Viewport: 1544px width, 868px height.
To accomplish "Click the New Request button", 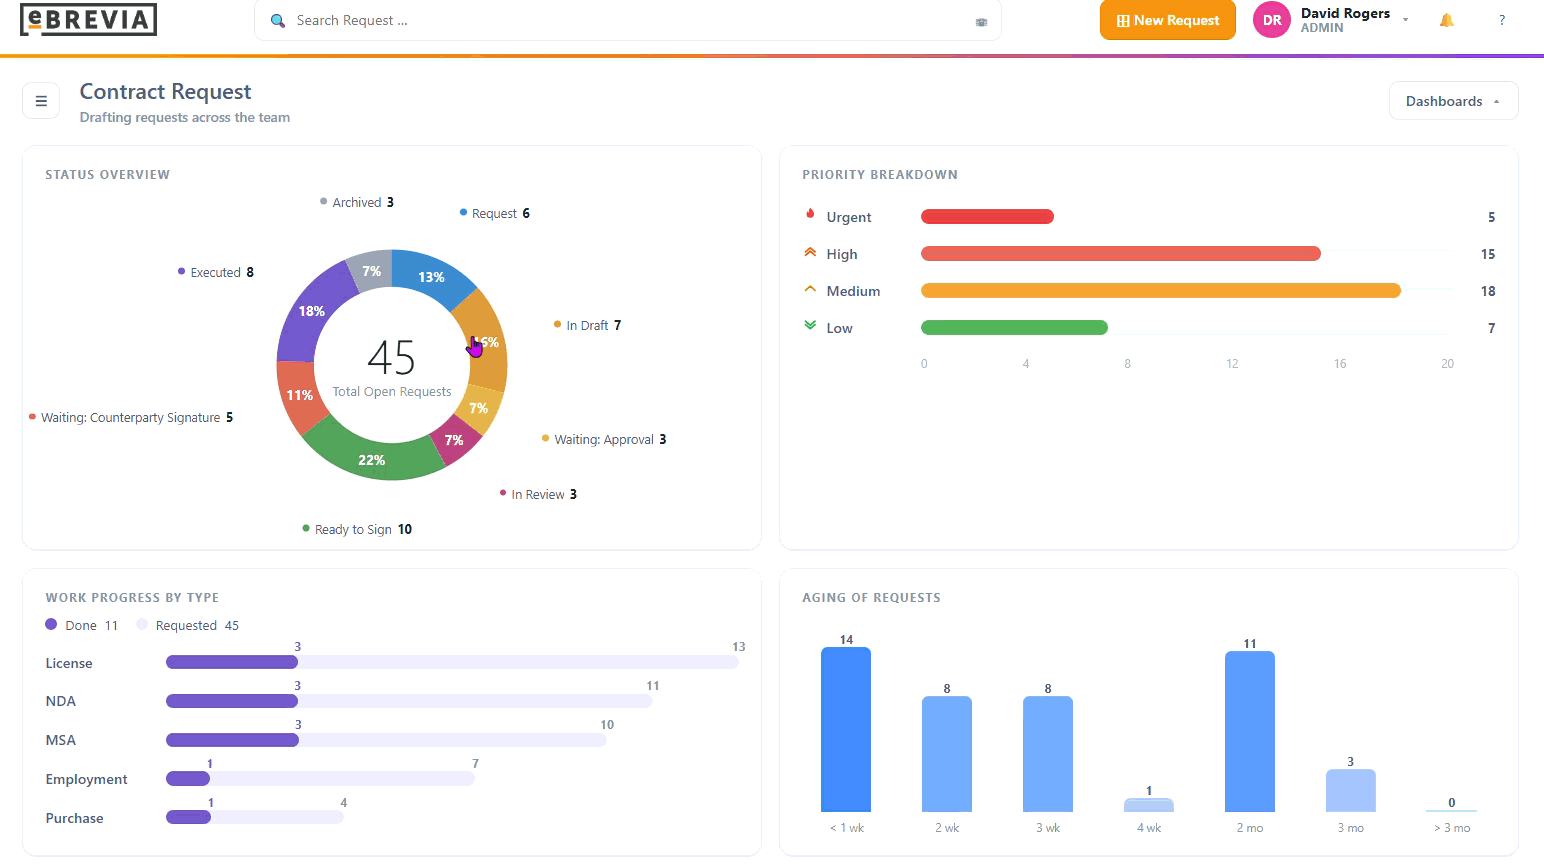I will [1167, 20].
